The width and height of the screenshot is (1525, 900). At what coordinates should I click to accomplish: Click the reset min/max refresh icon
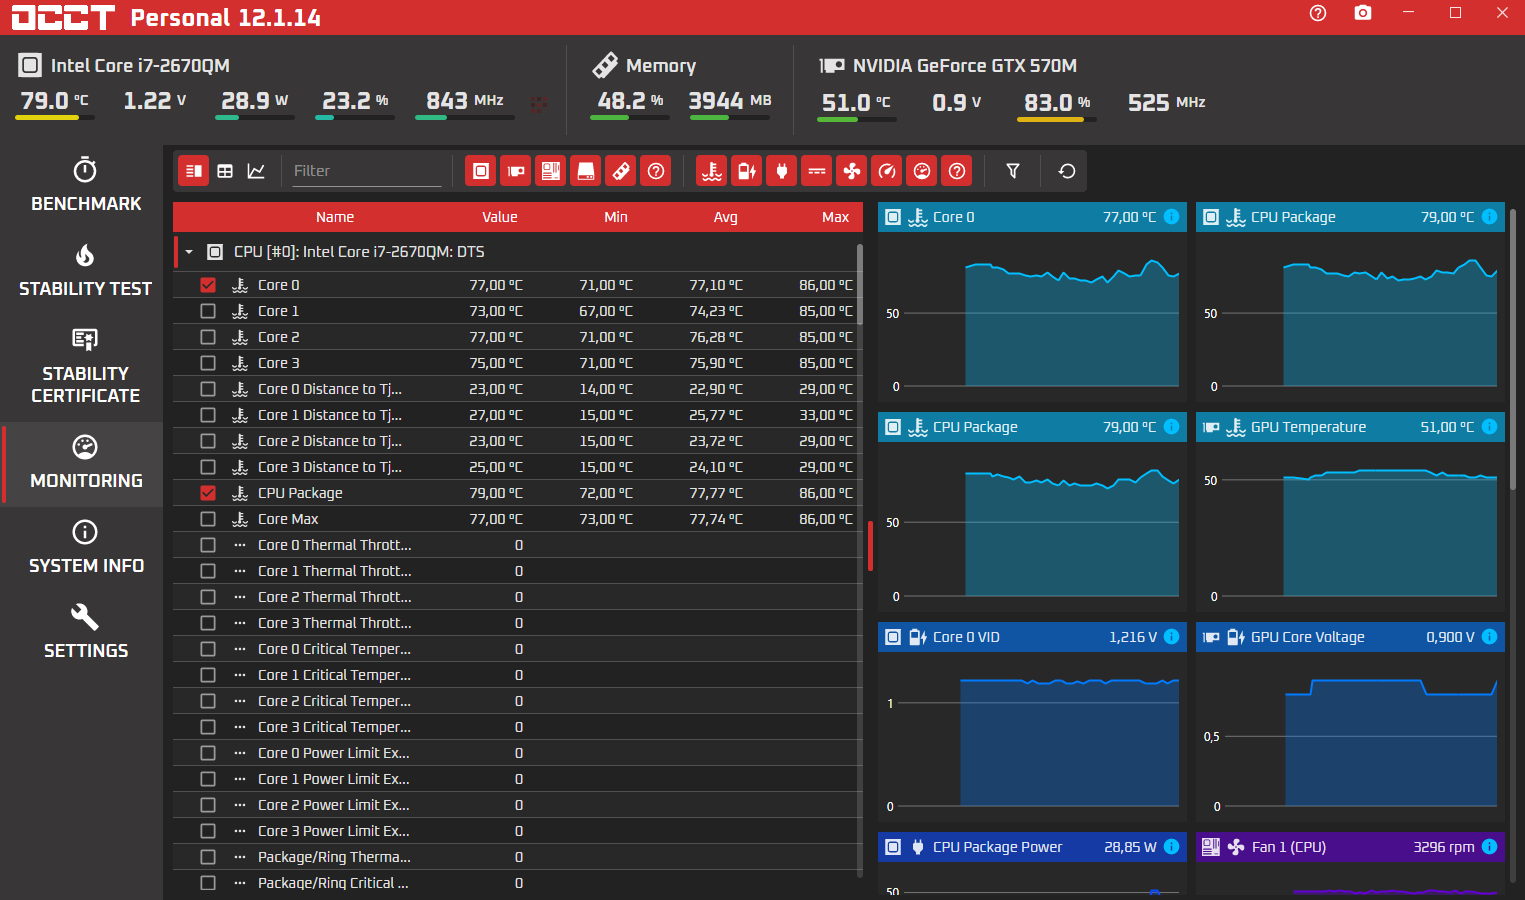pos(1067,171)
